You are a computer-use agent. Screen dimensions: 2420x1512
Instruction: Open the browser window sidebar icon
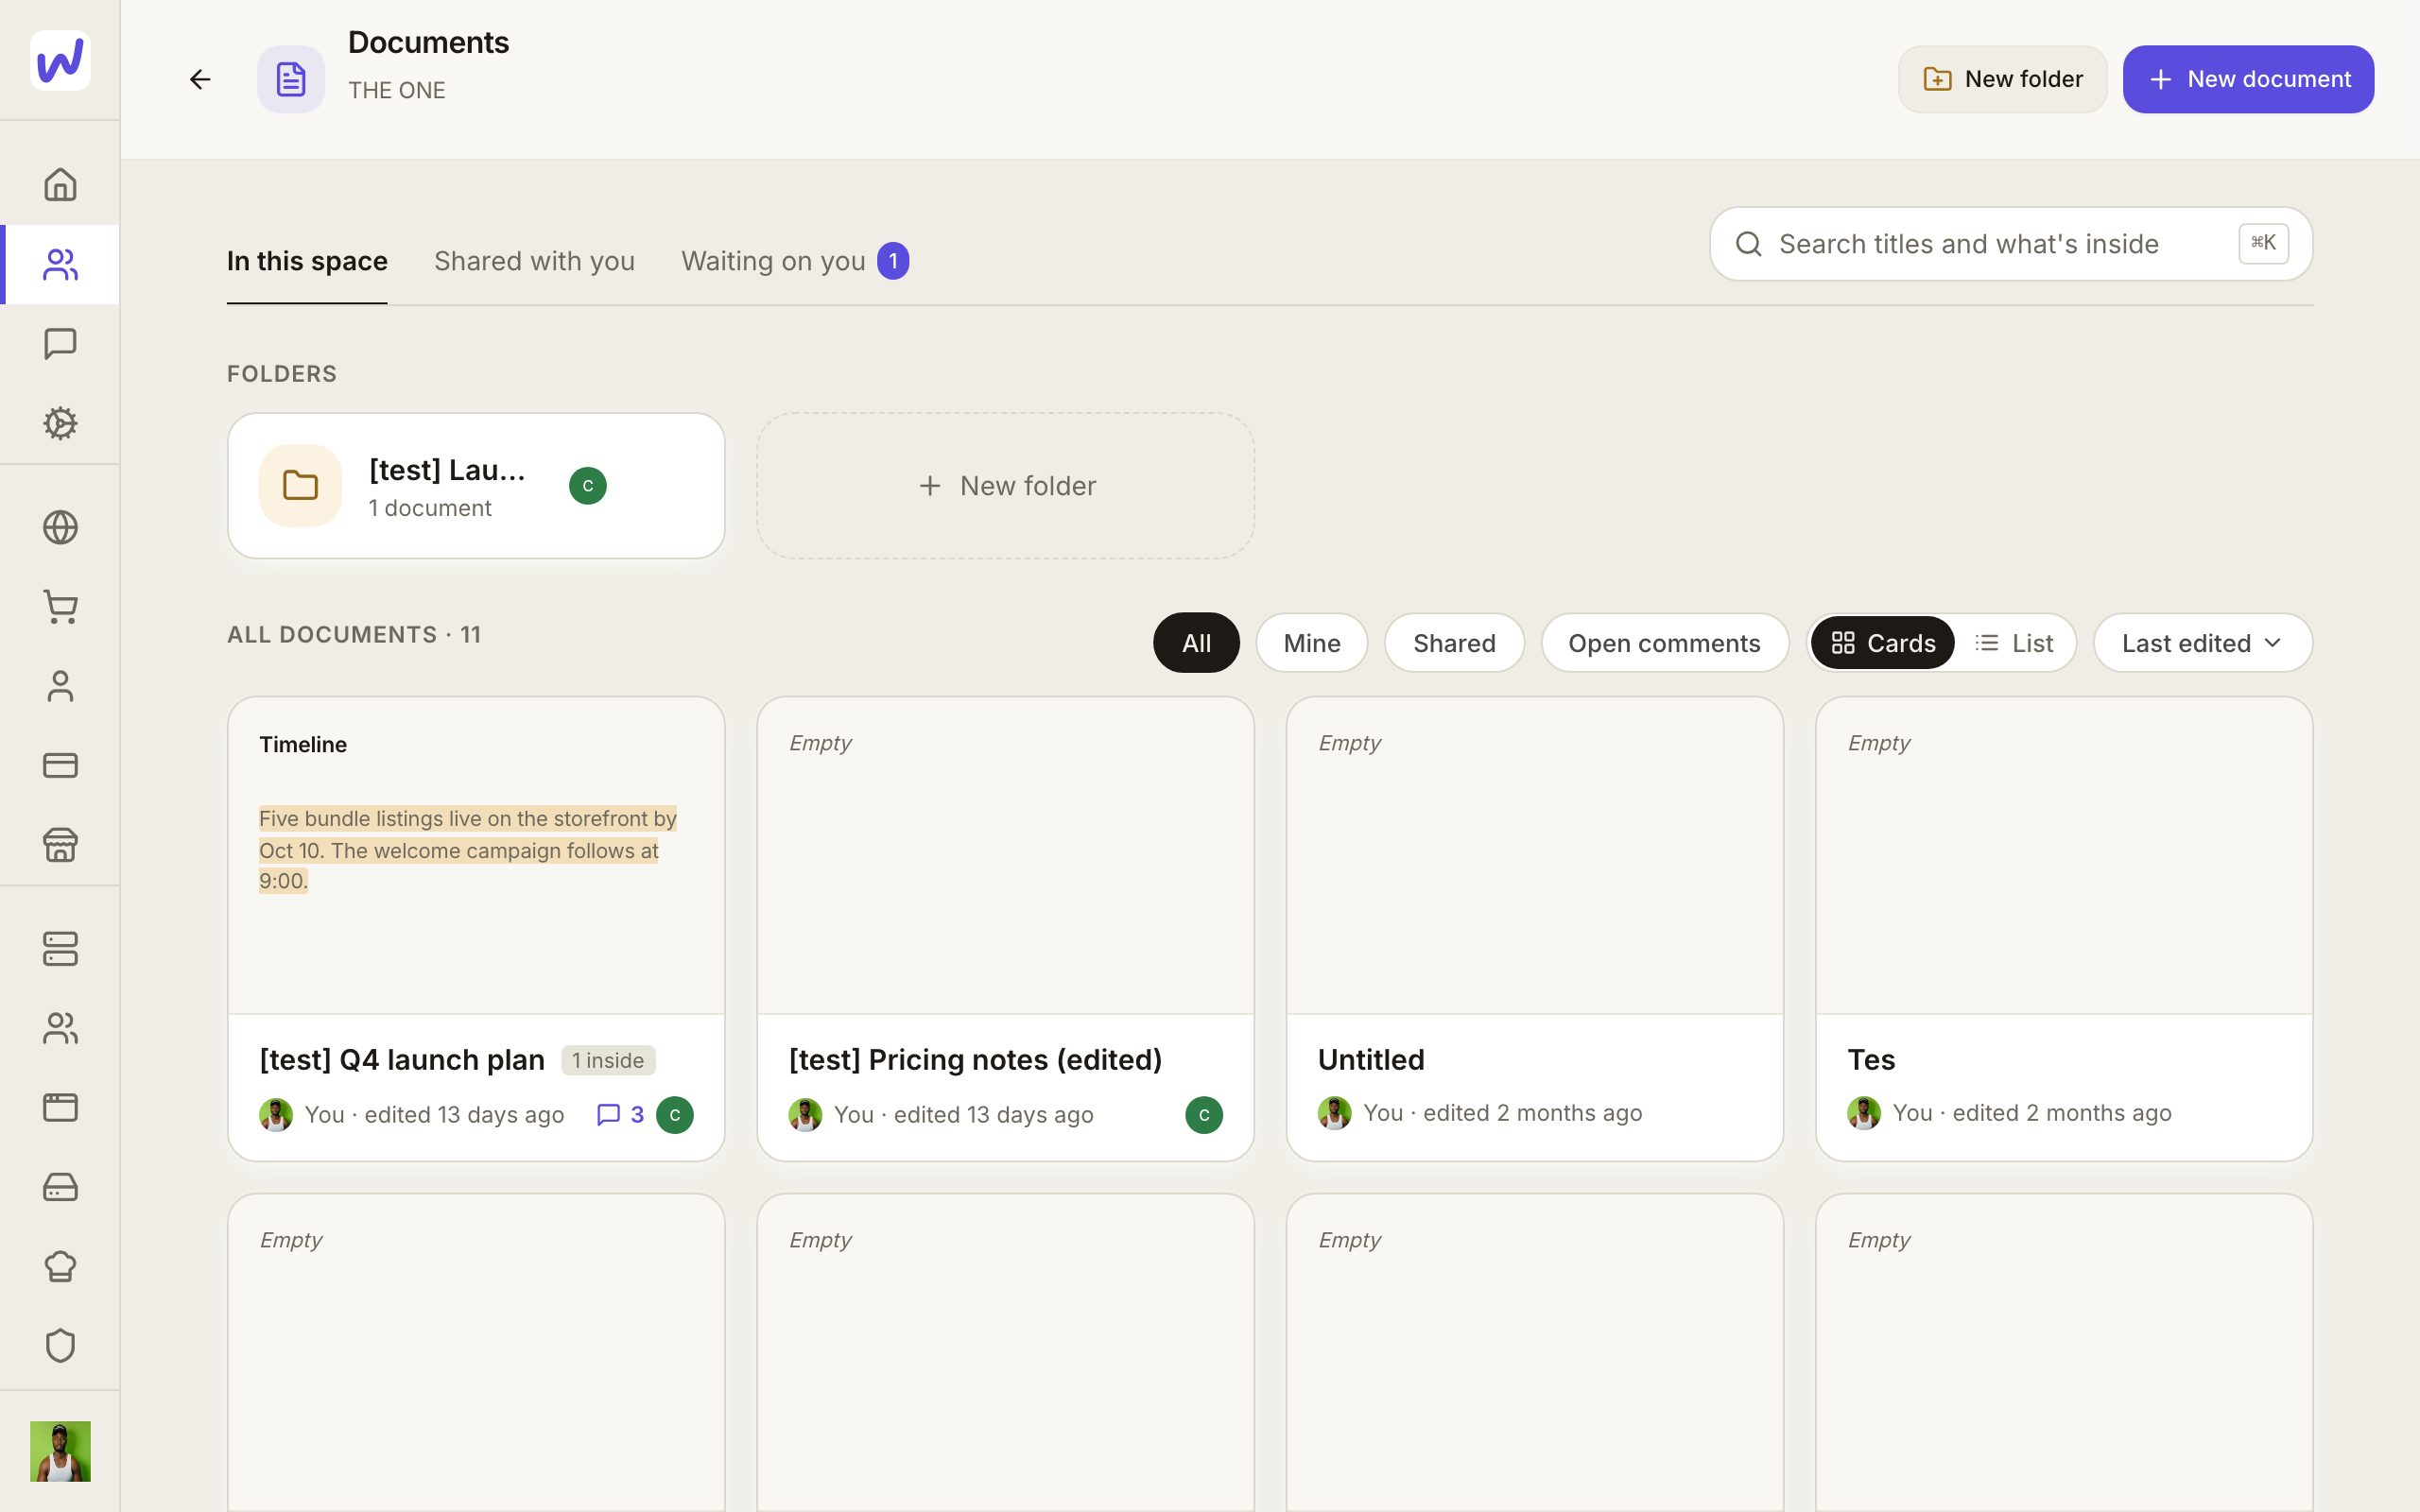coord(60,1107)
